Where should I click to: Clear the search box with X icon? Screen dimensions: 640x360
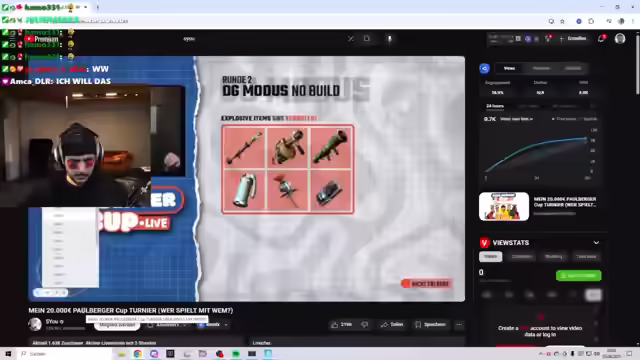click(351, 39)
